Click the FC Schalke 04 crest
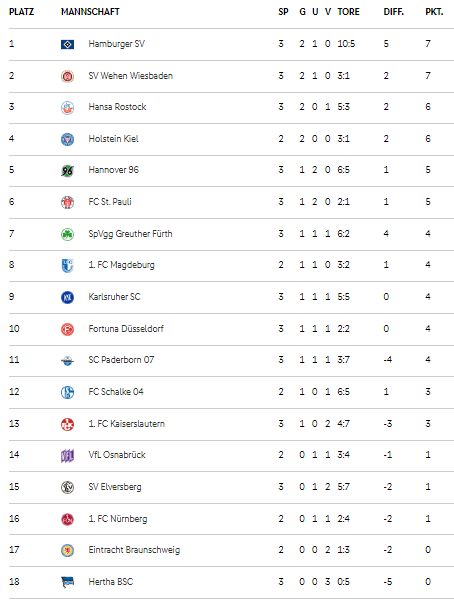454x605 pixels. 68,392
